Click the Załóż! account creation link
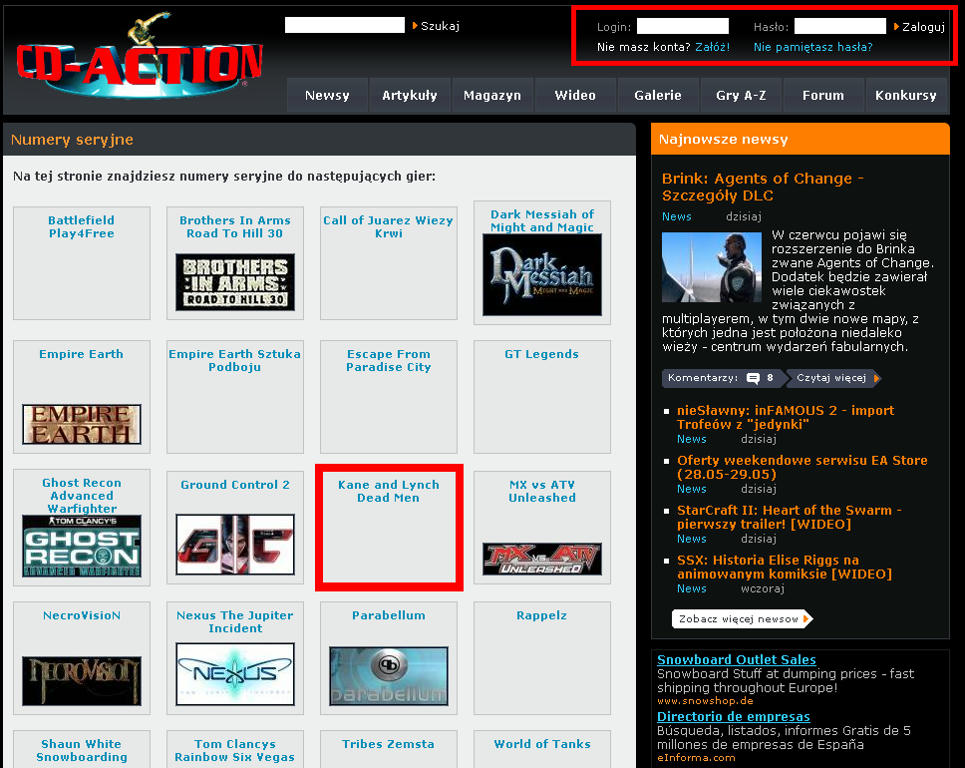The width and height of the screenshot is (965, 768). coord(713,47)
